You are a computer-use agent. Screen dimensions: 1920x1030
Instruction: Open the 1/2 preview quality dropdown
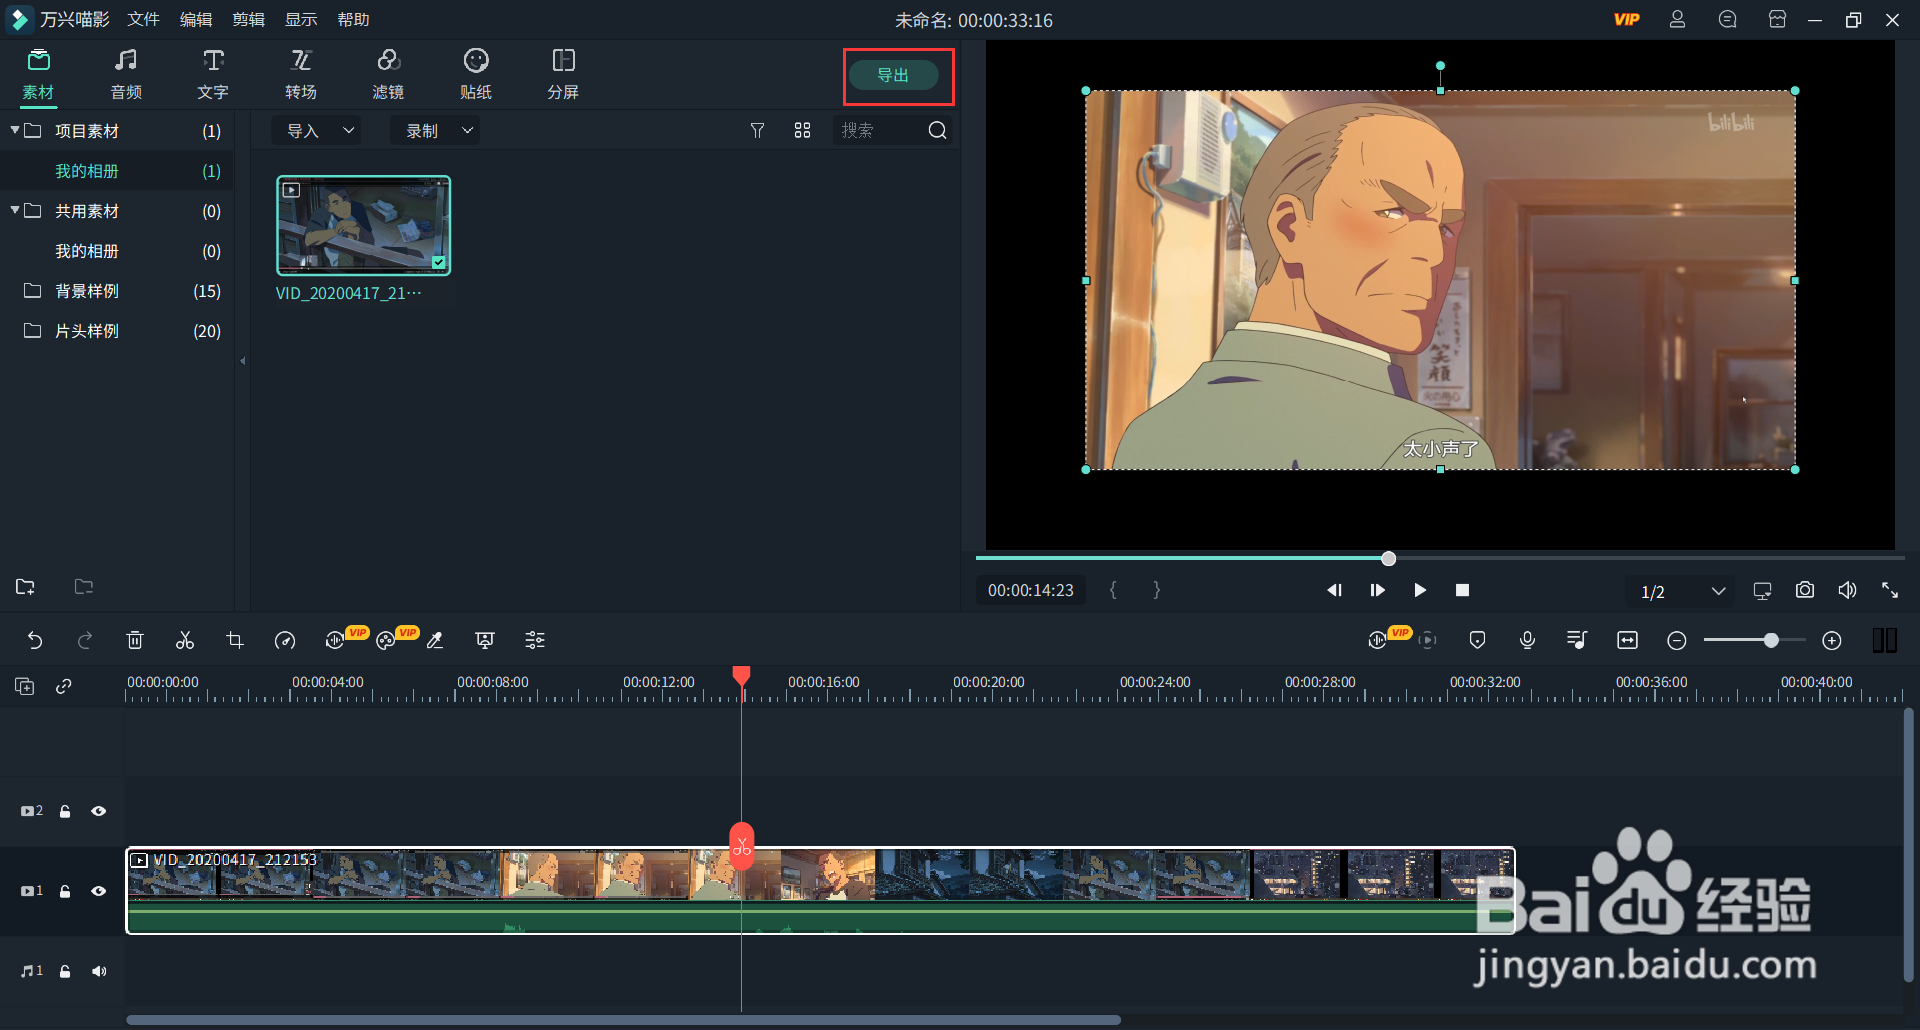1683,591
